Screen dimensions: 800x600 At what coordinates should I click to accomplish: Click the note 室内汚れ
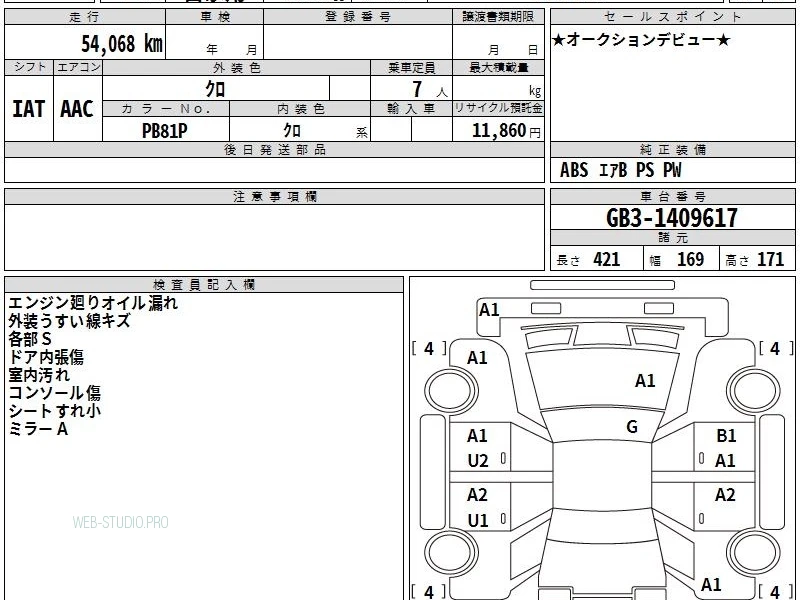pos(39,374)
